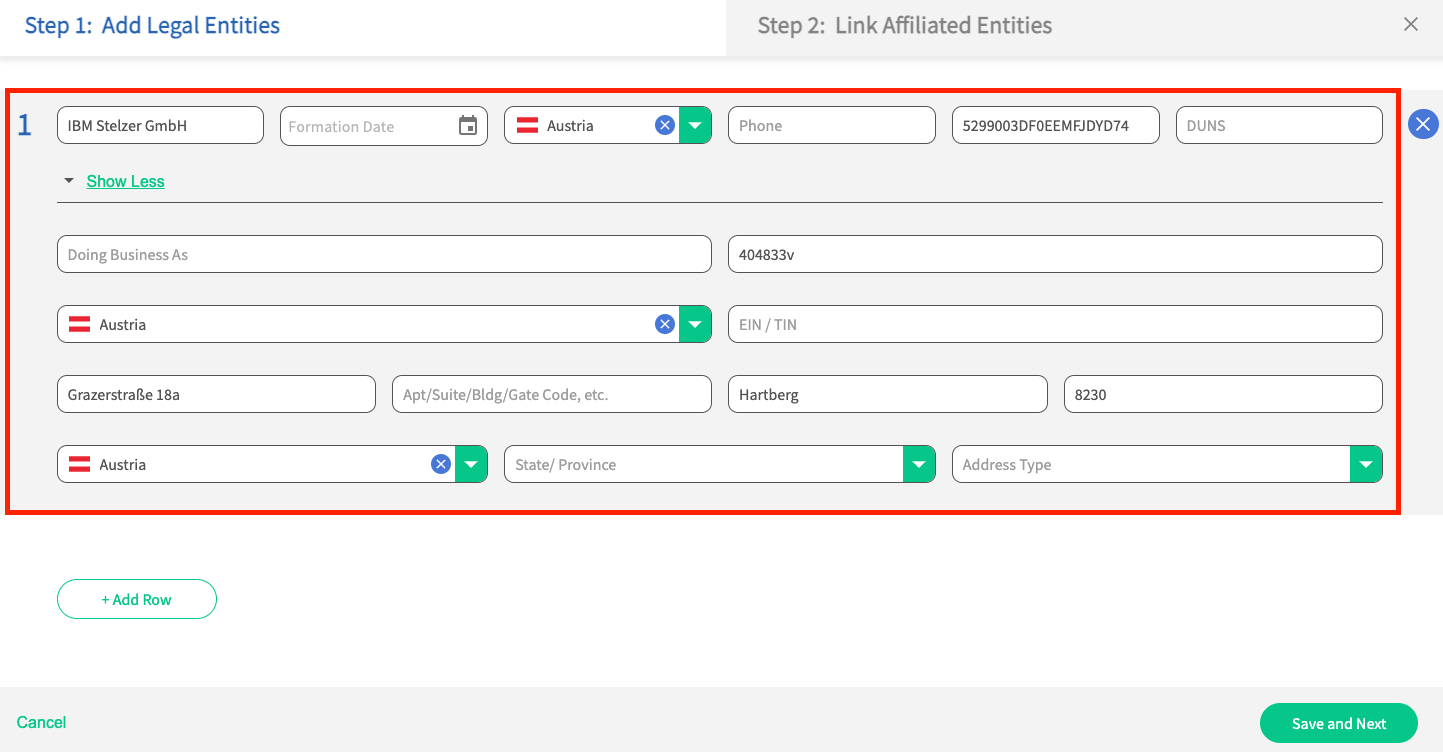The width and height of the screenshot is (1443, 752).
Task: Click the State/ Province text area
Action: (x=704, y=464)
